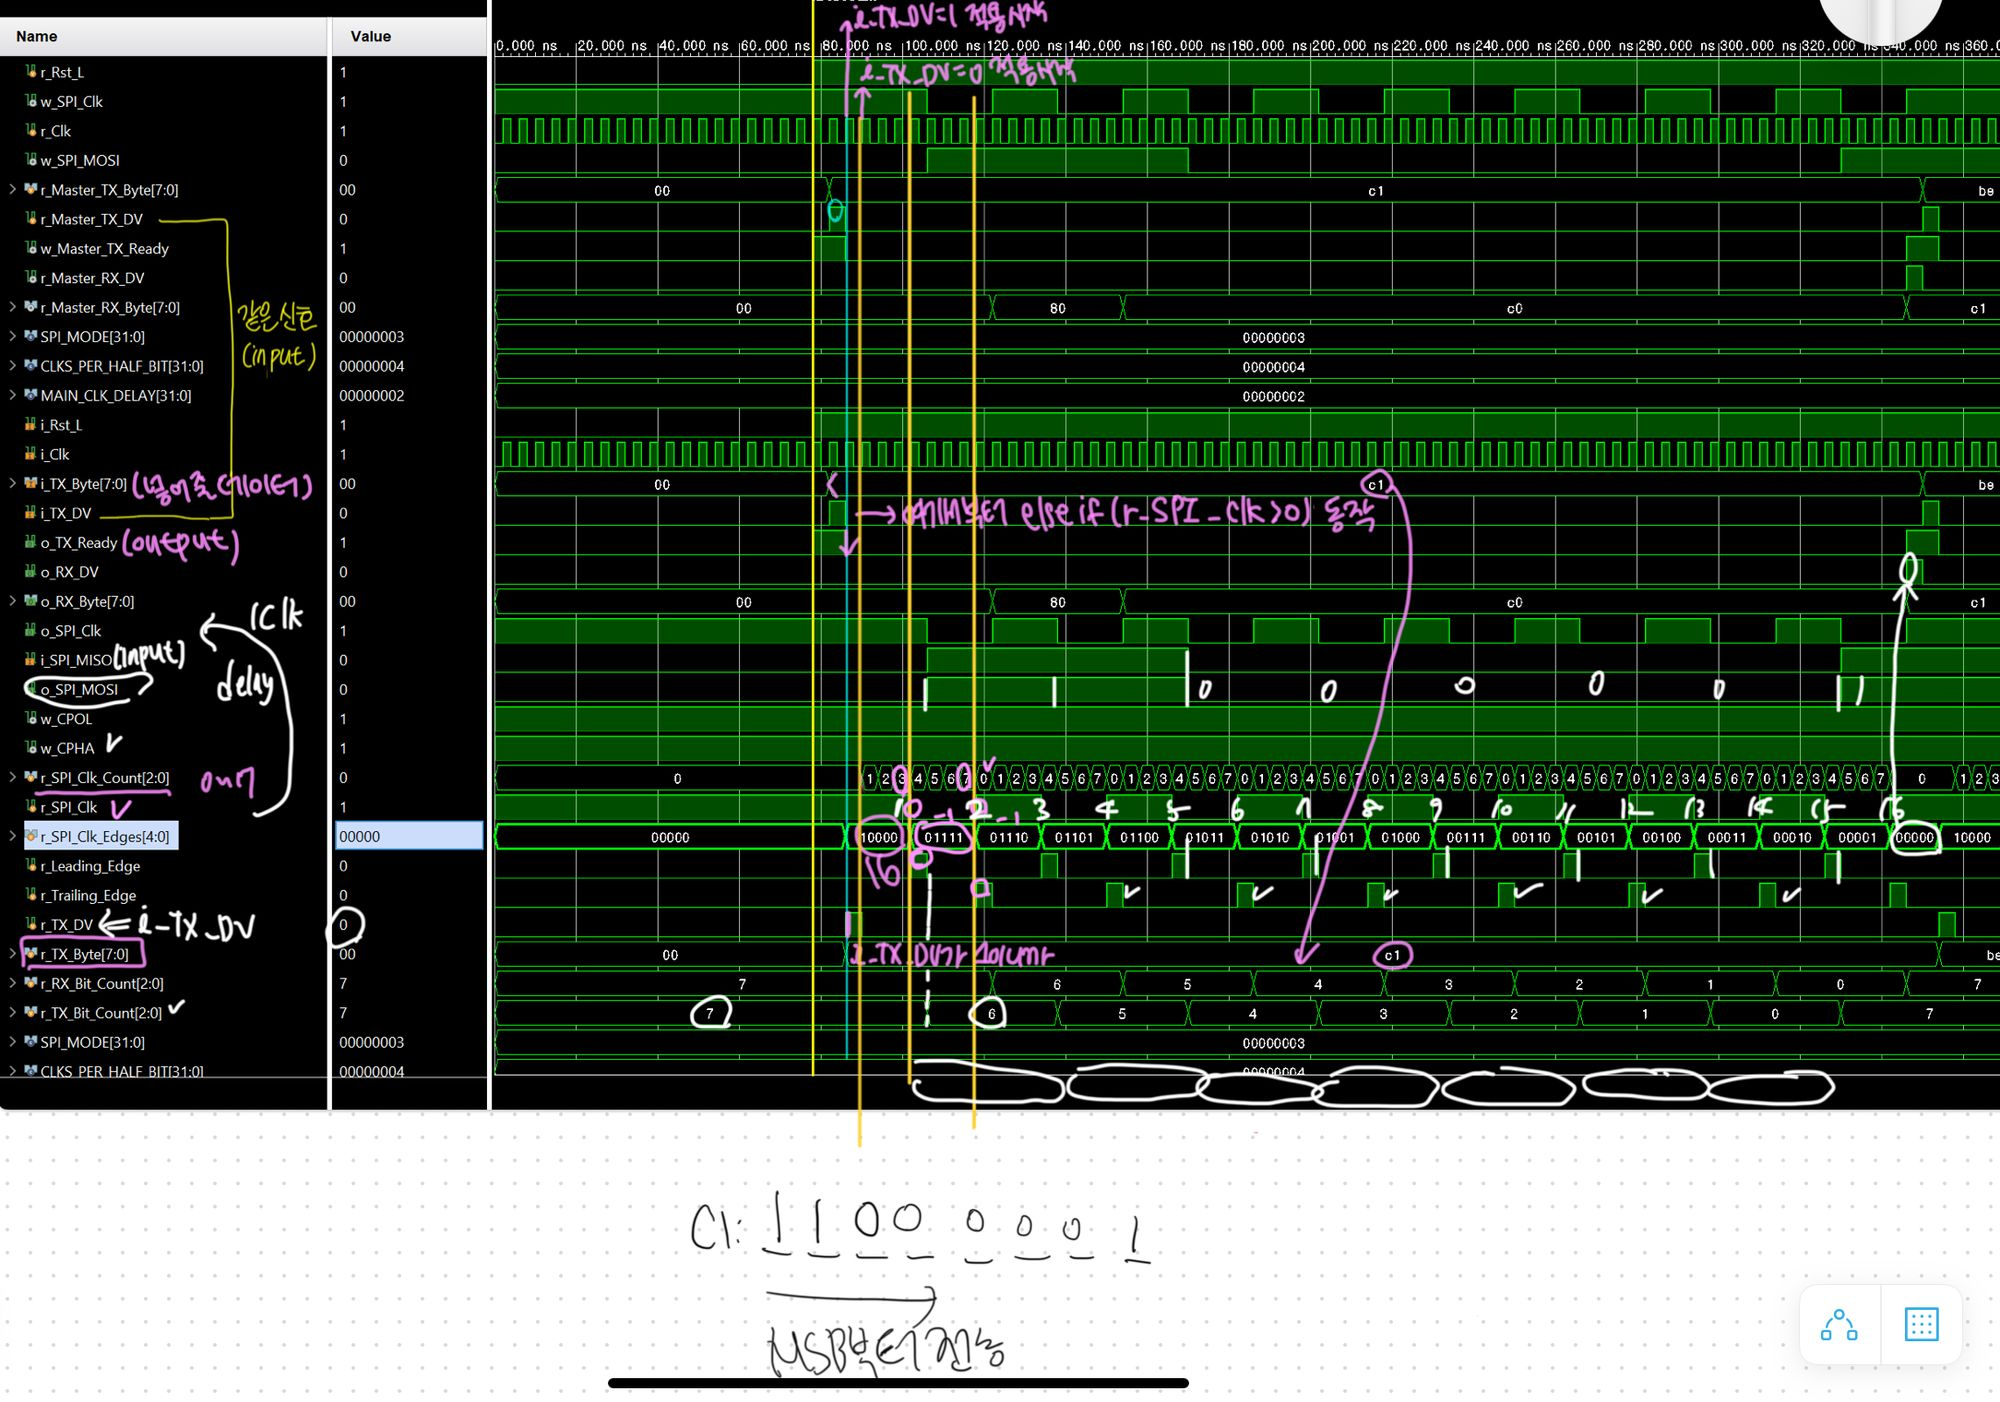Tap the home indicator bar at bottom
The height and width of the screenshot is (1402, 2000).
coord(898,1383)
